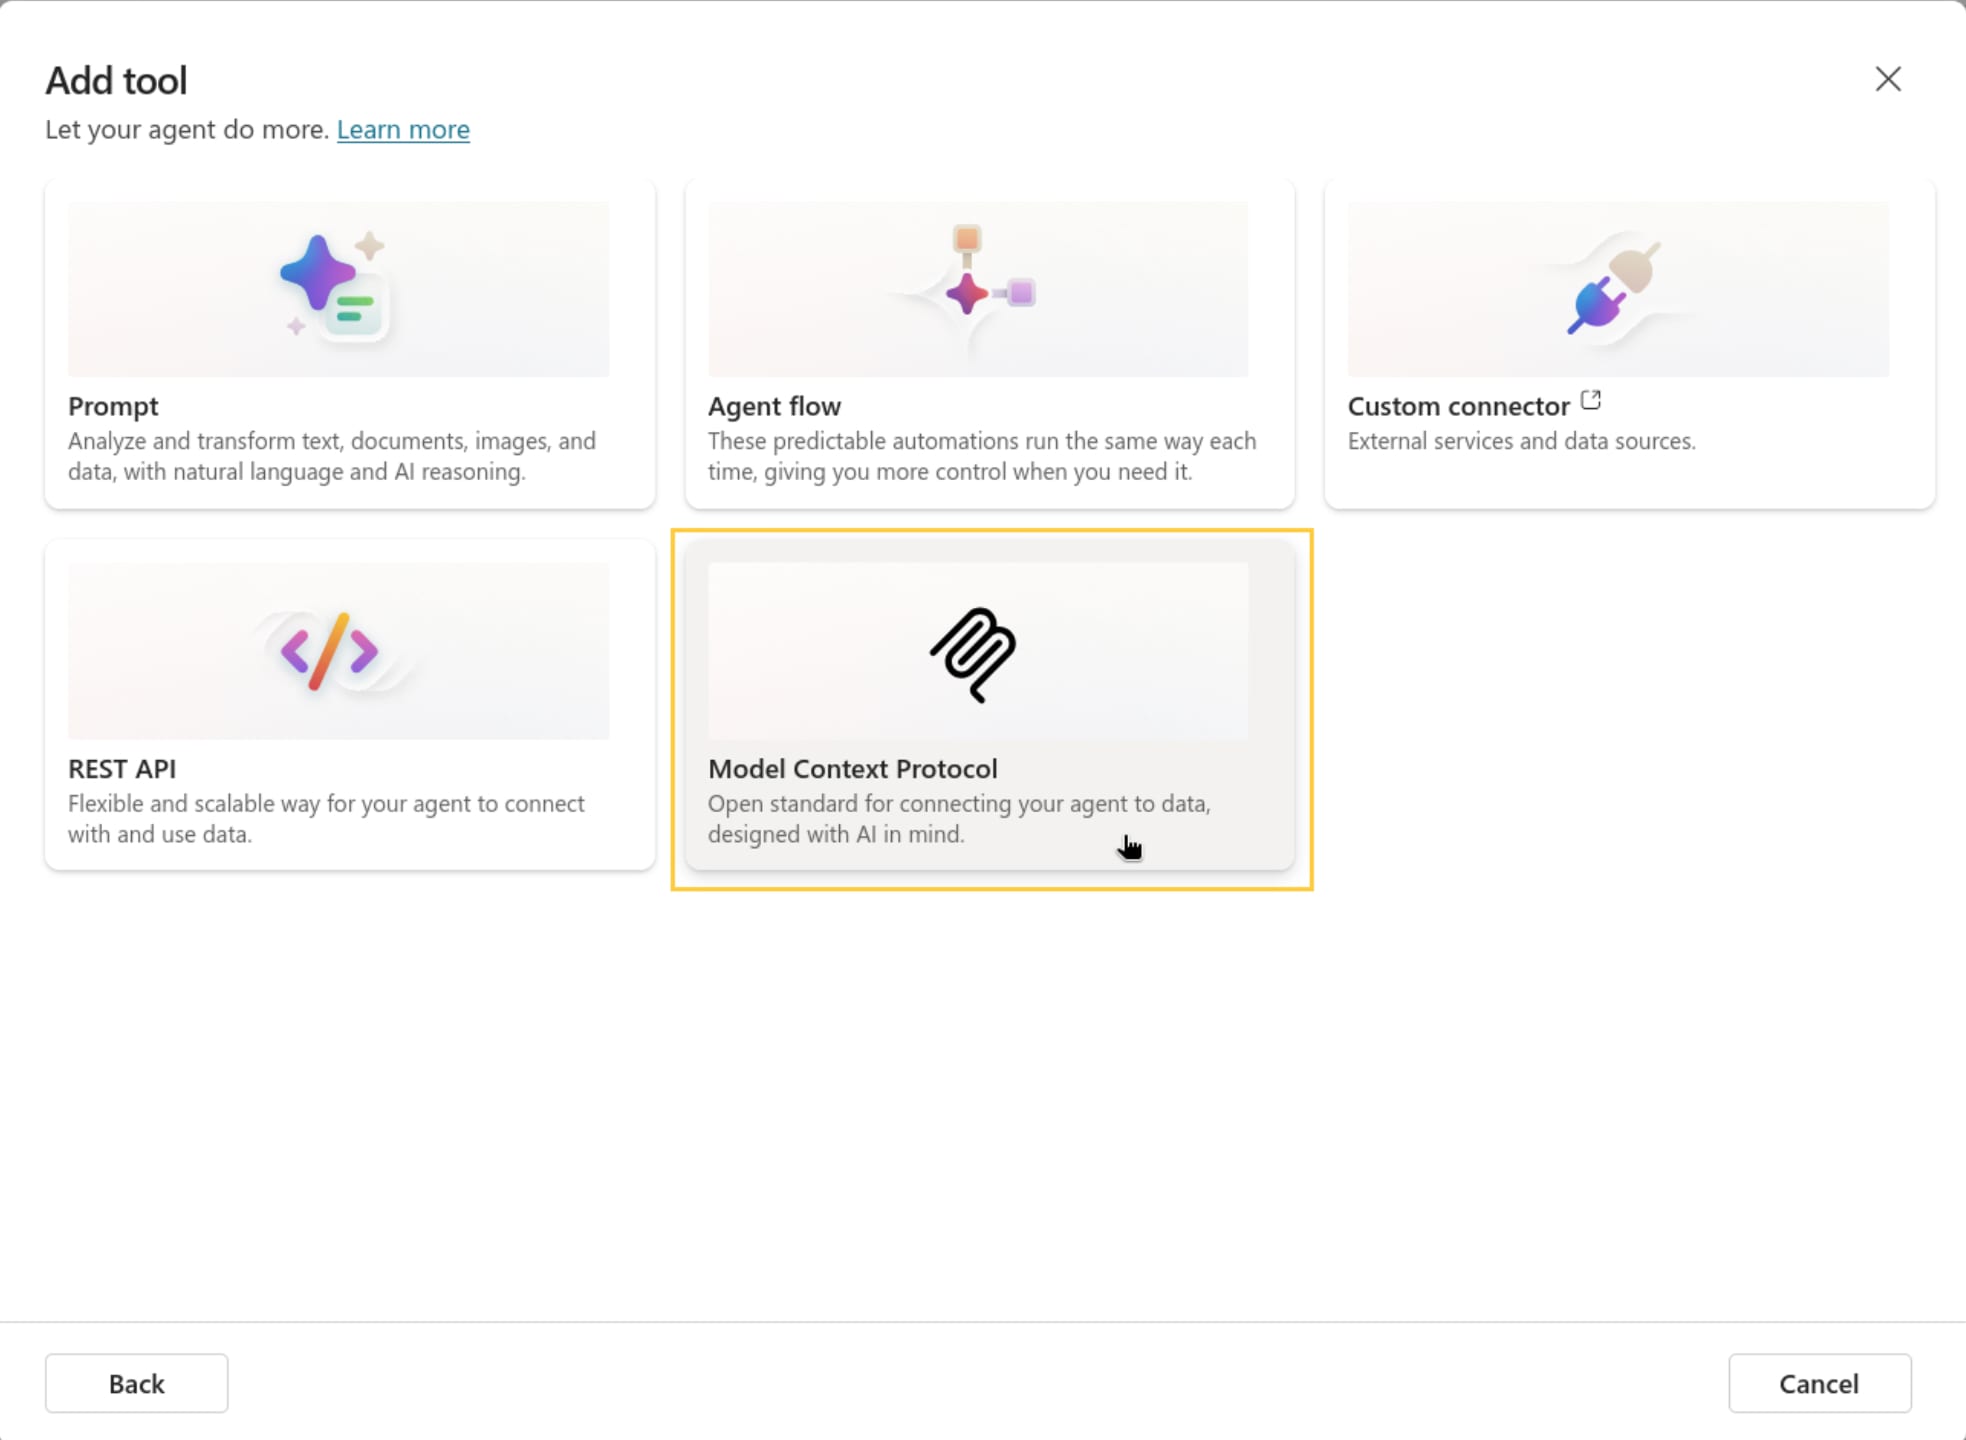This screenshot has height=1440, width=1966.
Task: Select the REST API title label
Action: tap(122, 768)
